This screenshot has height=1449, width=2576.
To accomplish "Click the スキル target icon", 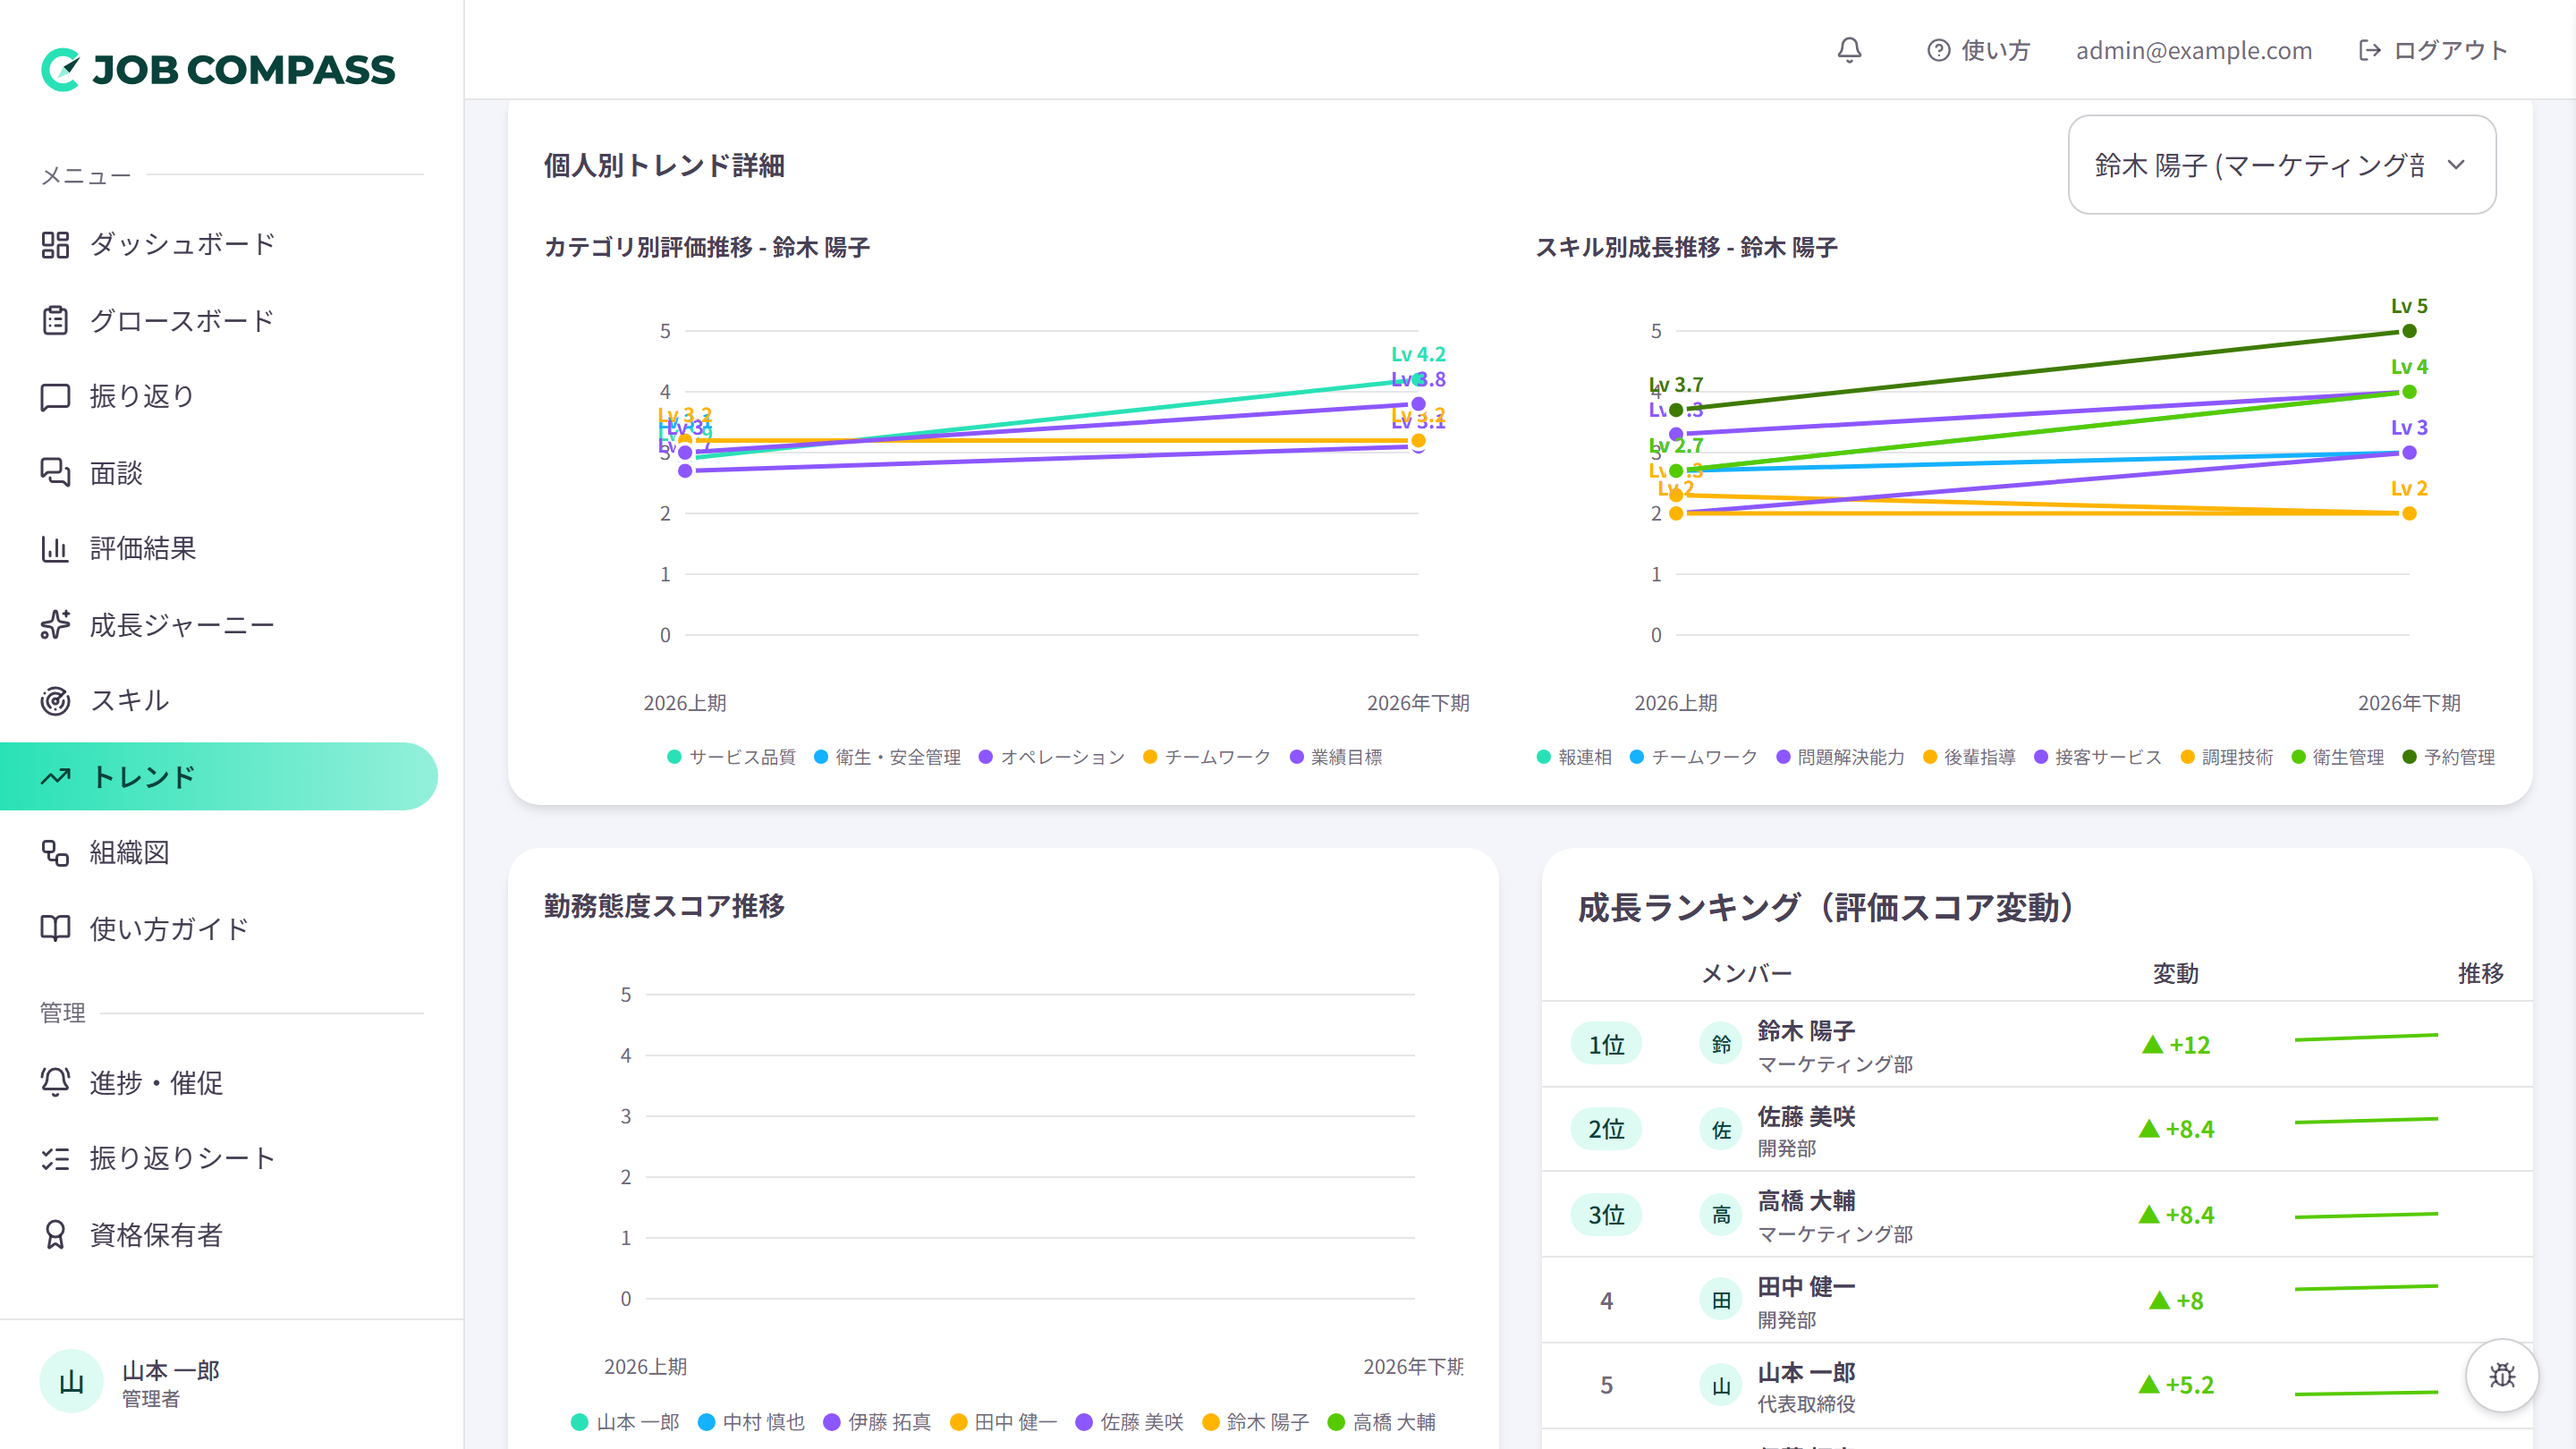I will tap(55, 700).
